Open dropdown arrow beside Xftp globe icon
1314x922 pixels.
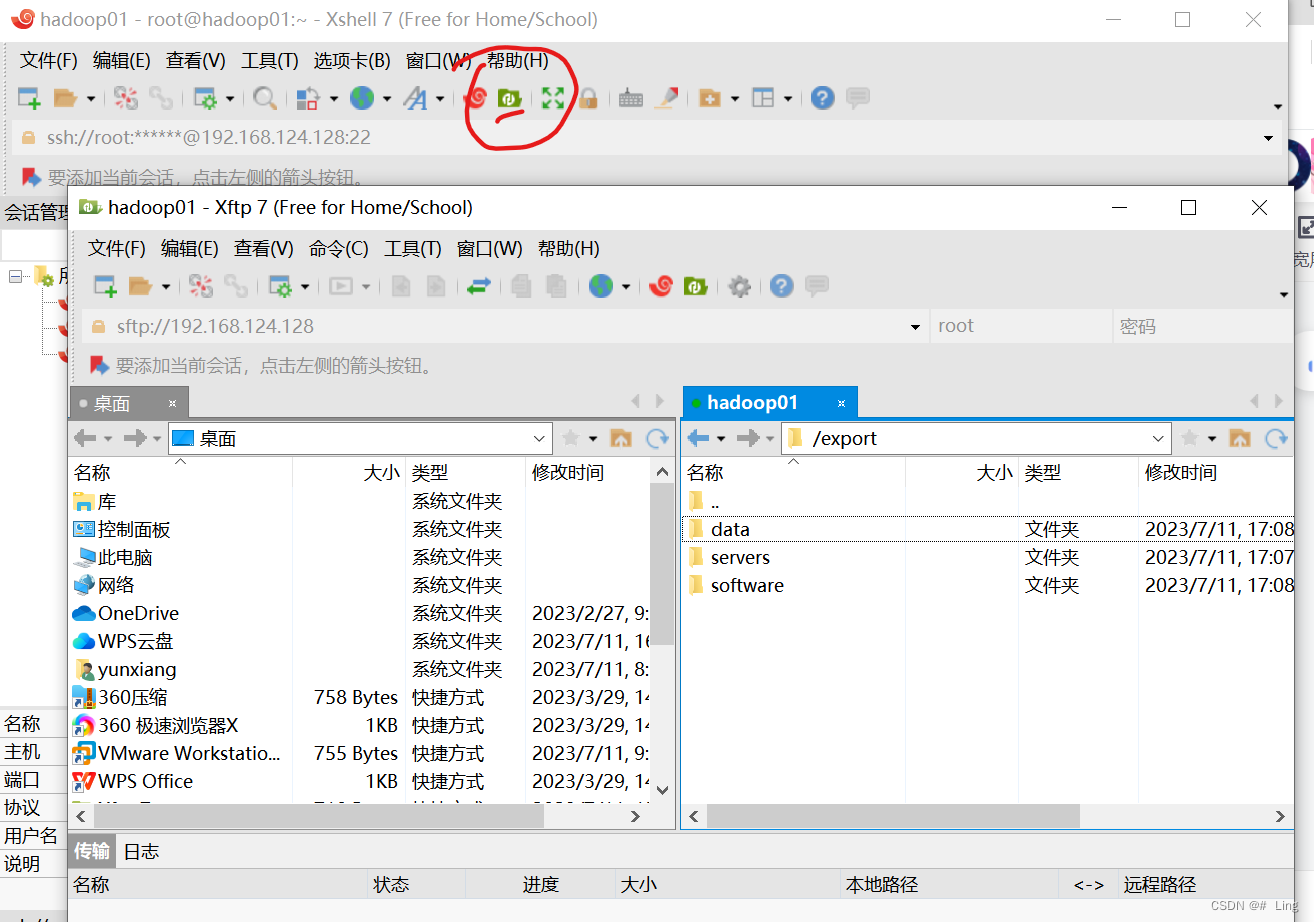point(626,287)
